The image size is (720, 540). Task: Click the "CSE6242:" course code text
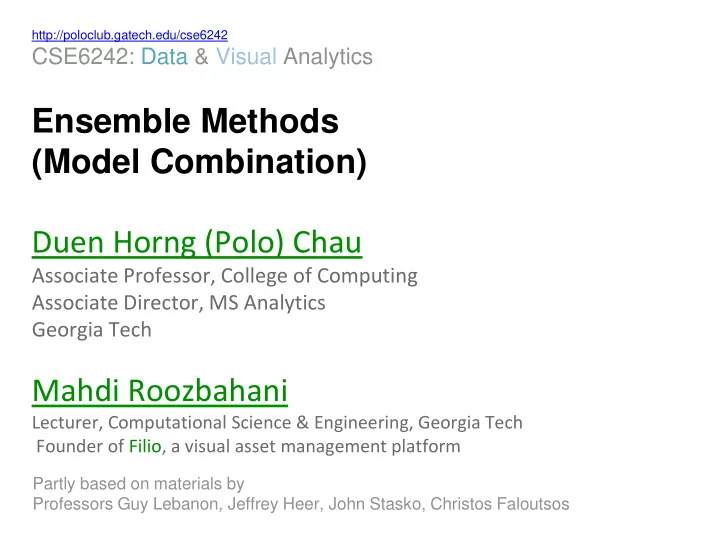83,57
